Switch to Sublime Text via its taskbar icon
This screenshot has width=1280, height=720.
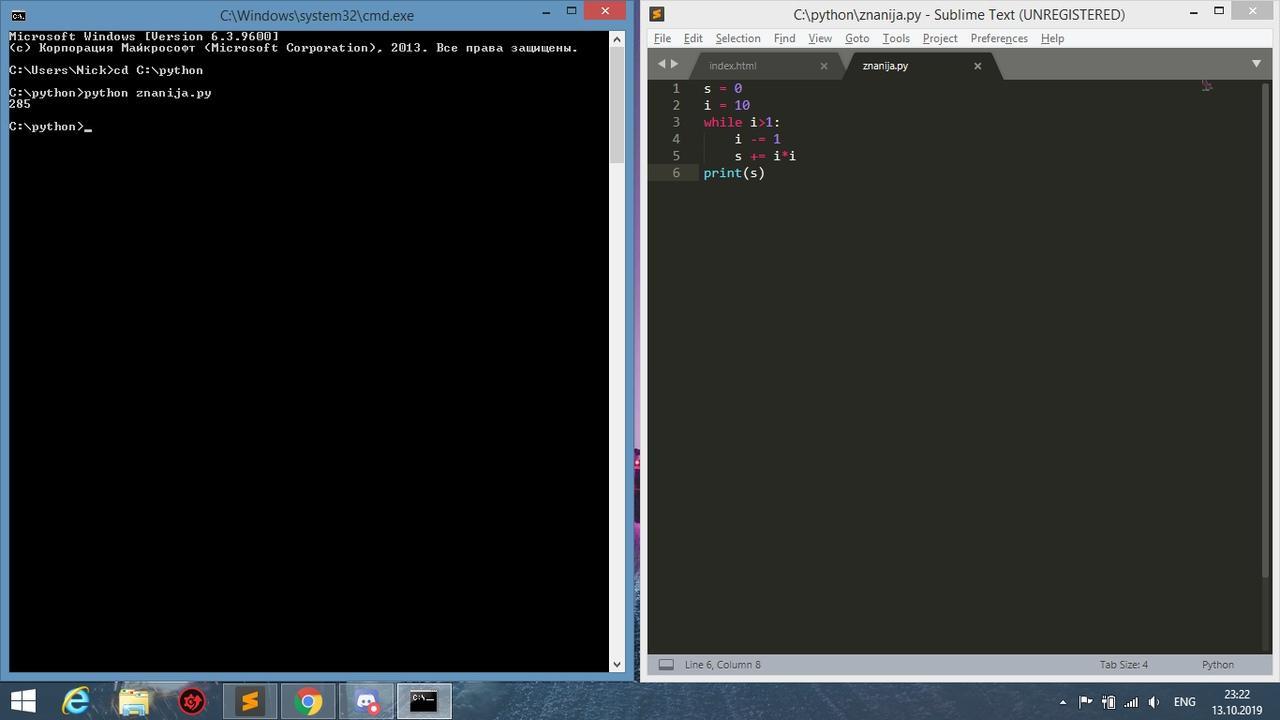[250, 701]
